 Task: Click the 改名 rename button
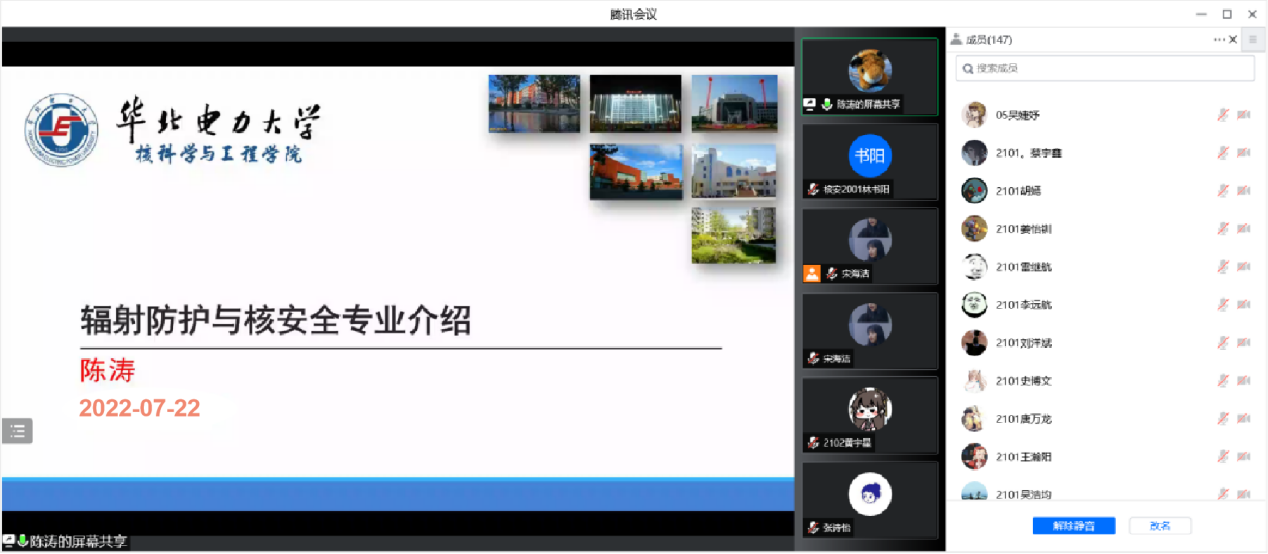(x=1160, y=526)
